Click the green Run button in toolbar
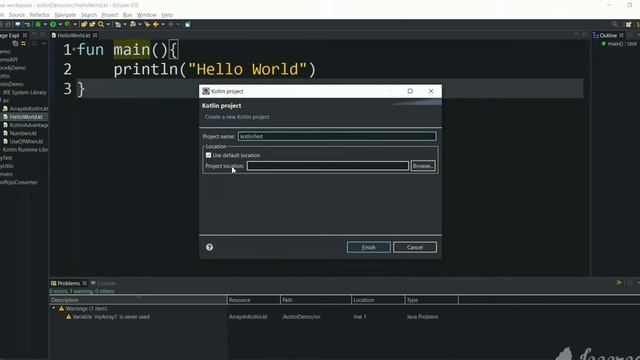 53,24
